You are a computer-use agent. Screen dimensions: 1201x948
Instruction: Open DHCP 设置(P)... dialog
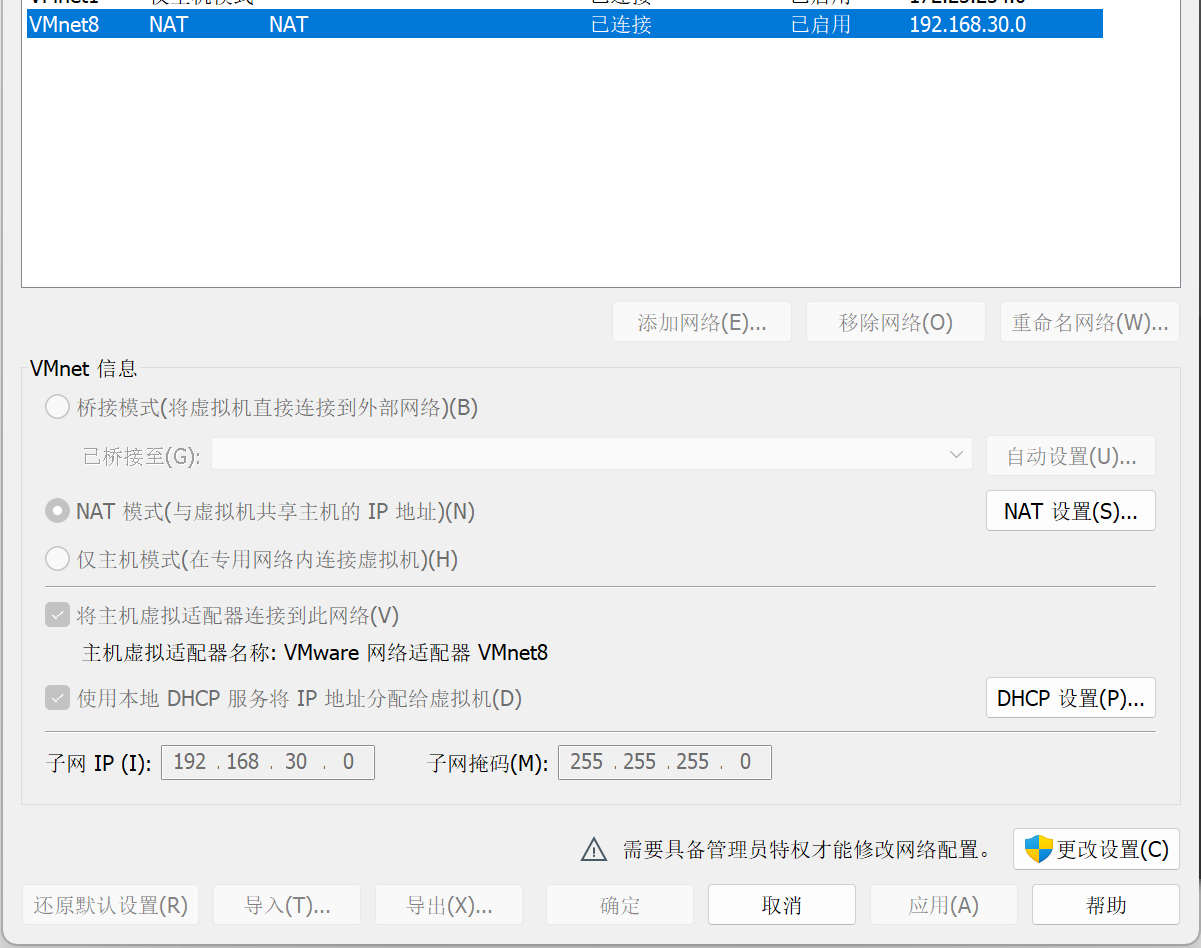point(1071,698)
